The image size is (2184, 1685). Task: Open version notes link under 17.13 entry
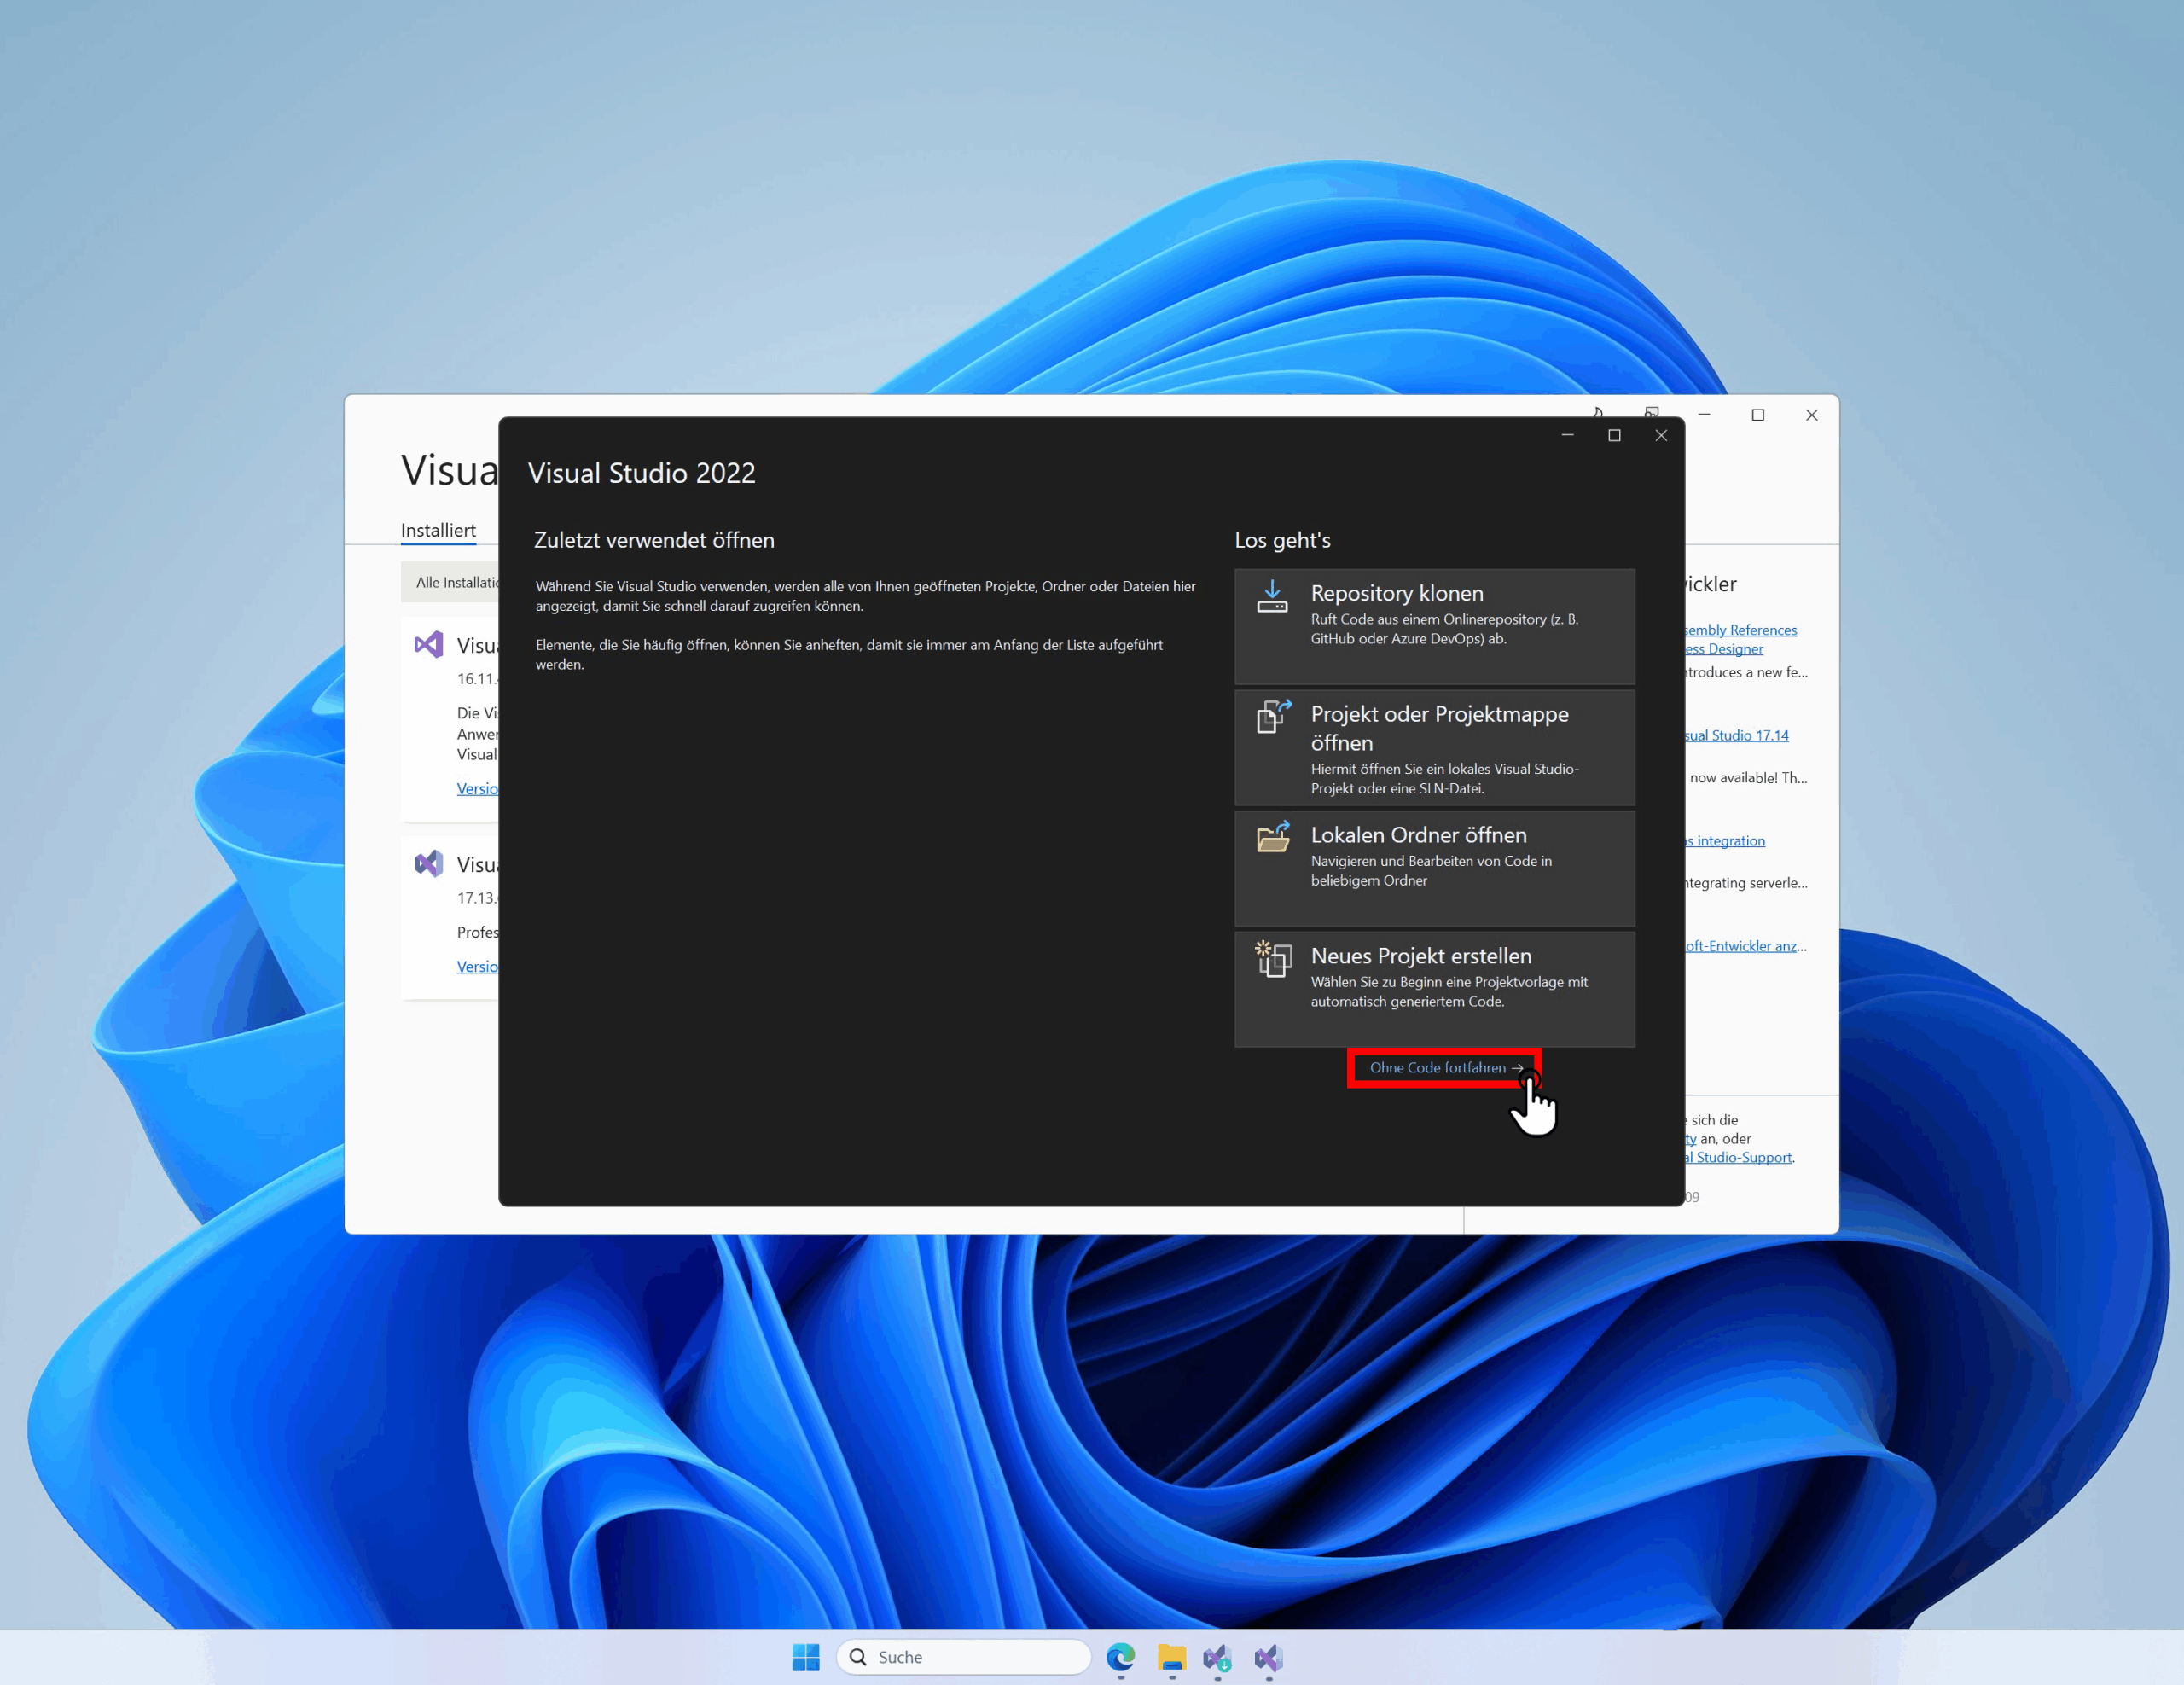pos(477,967)
